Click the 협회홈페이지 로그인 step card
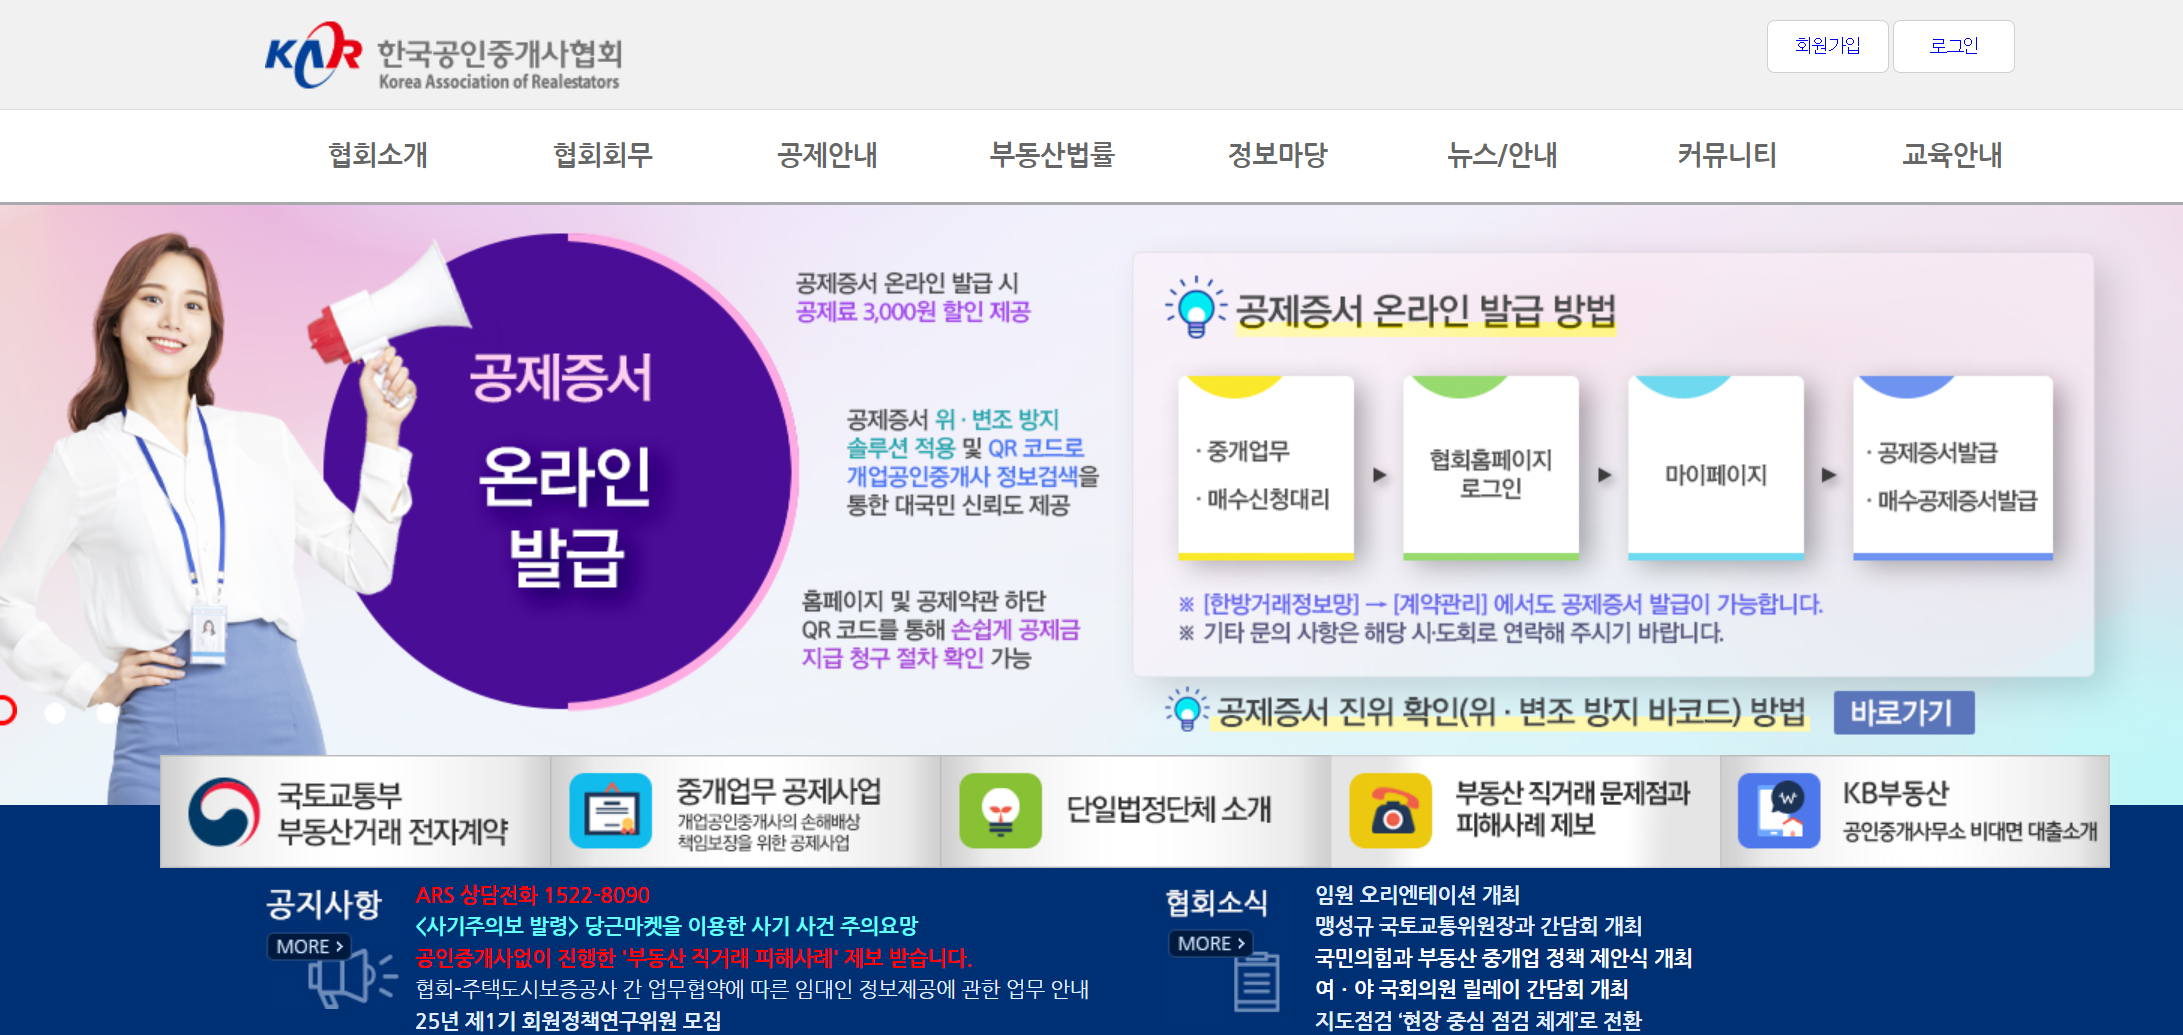This screenshot has height=1035, width=2183. pyautogui.click(x=1490, y=468)
